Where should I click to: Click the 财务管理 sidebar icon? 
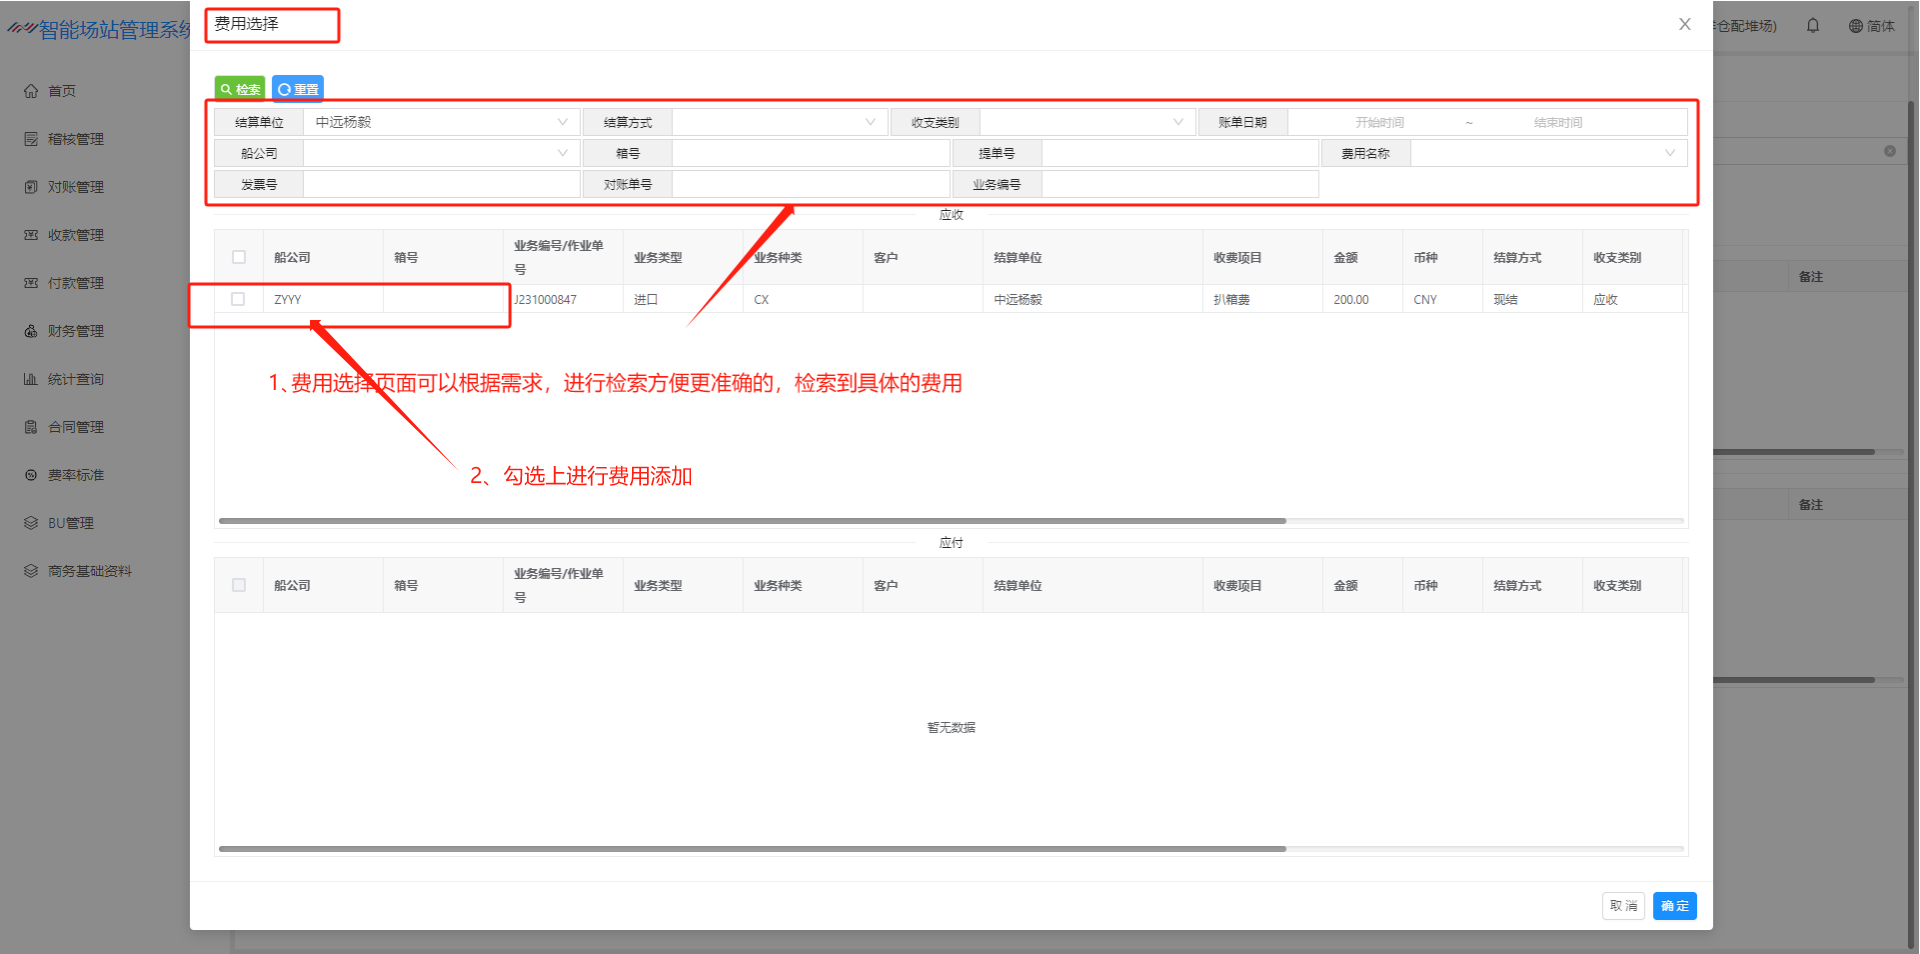tap(31, 331)
